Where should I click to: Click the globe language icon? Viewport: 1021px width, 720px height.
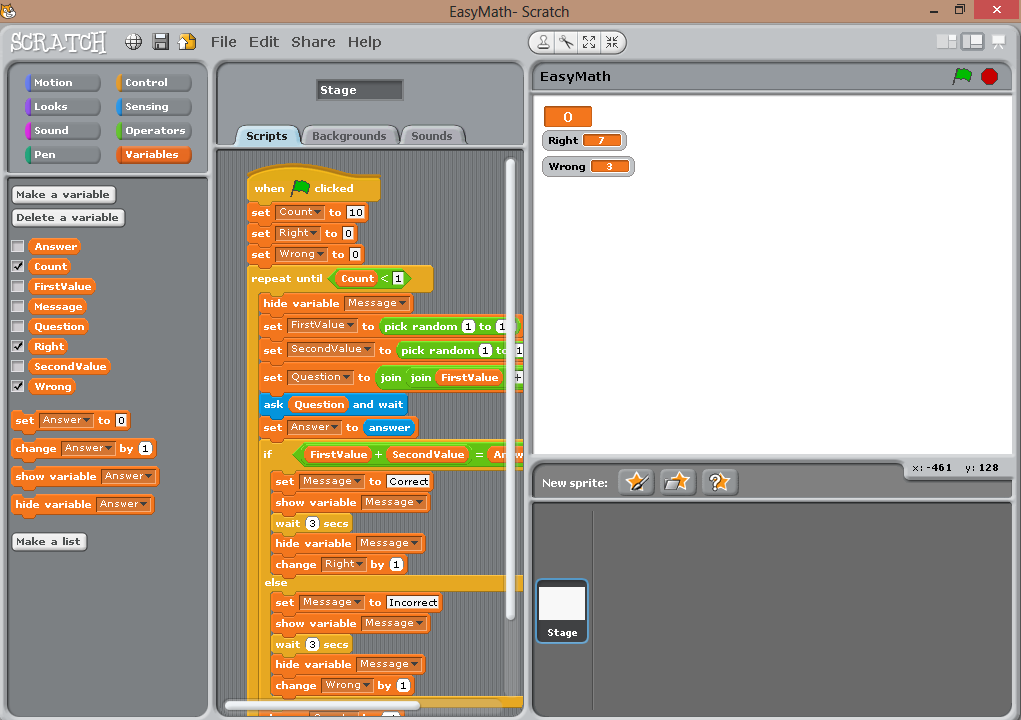coord(133,42)
